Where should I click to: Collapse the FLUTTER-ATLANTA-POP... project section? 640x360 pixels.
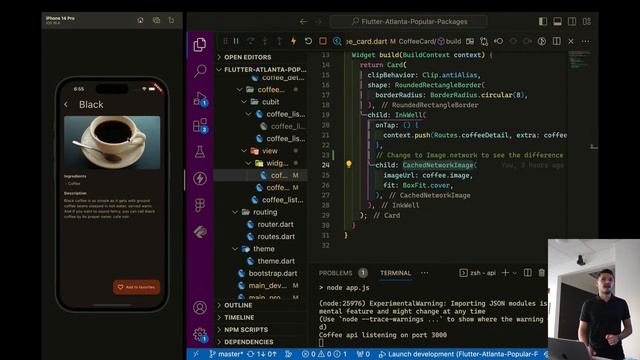(261, 69)
